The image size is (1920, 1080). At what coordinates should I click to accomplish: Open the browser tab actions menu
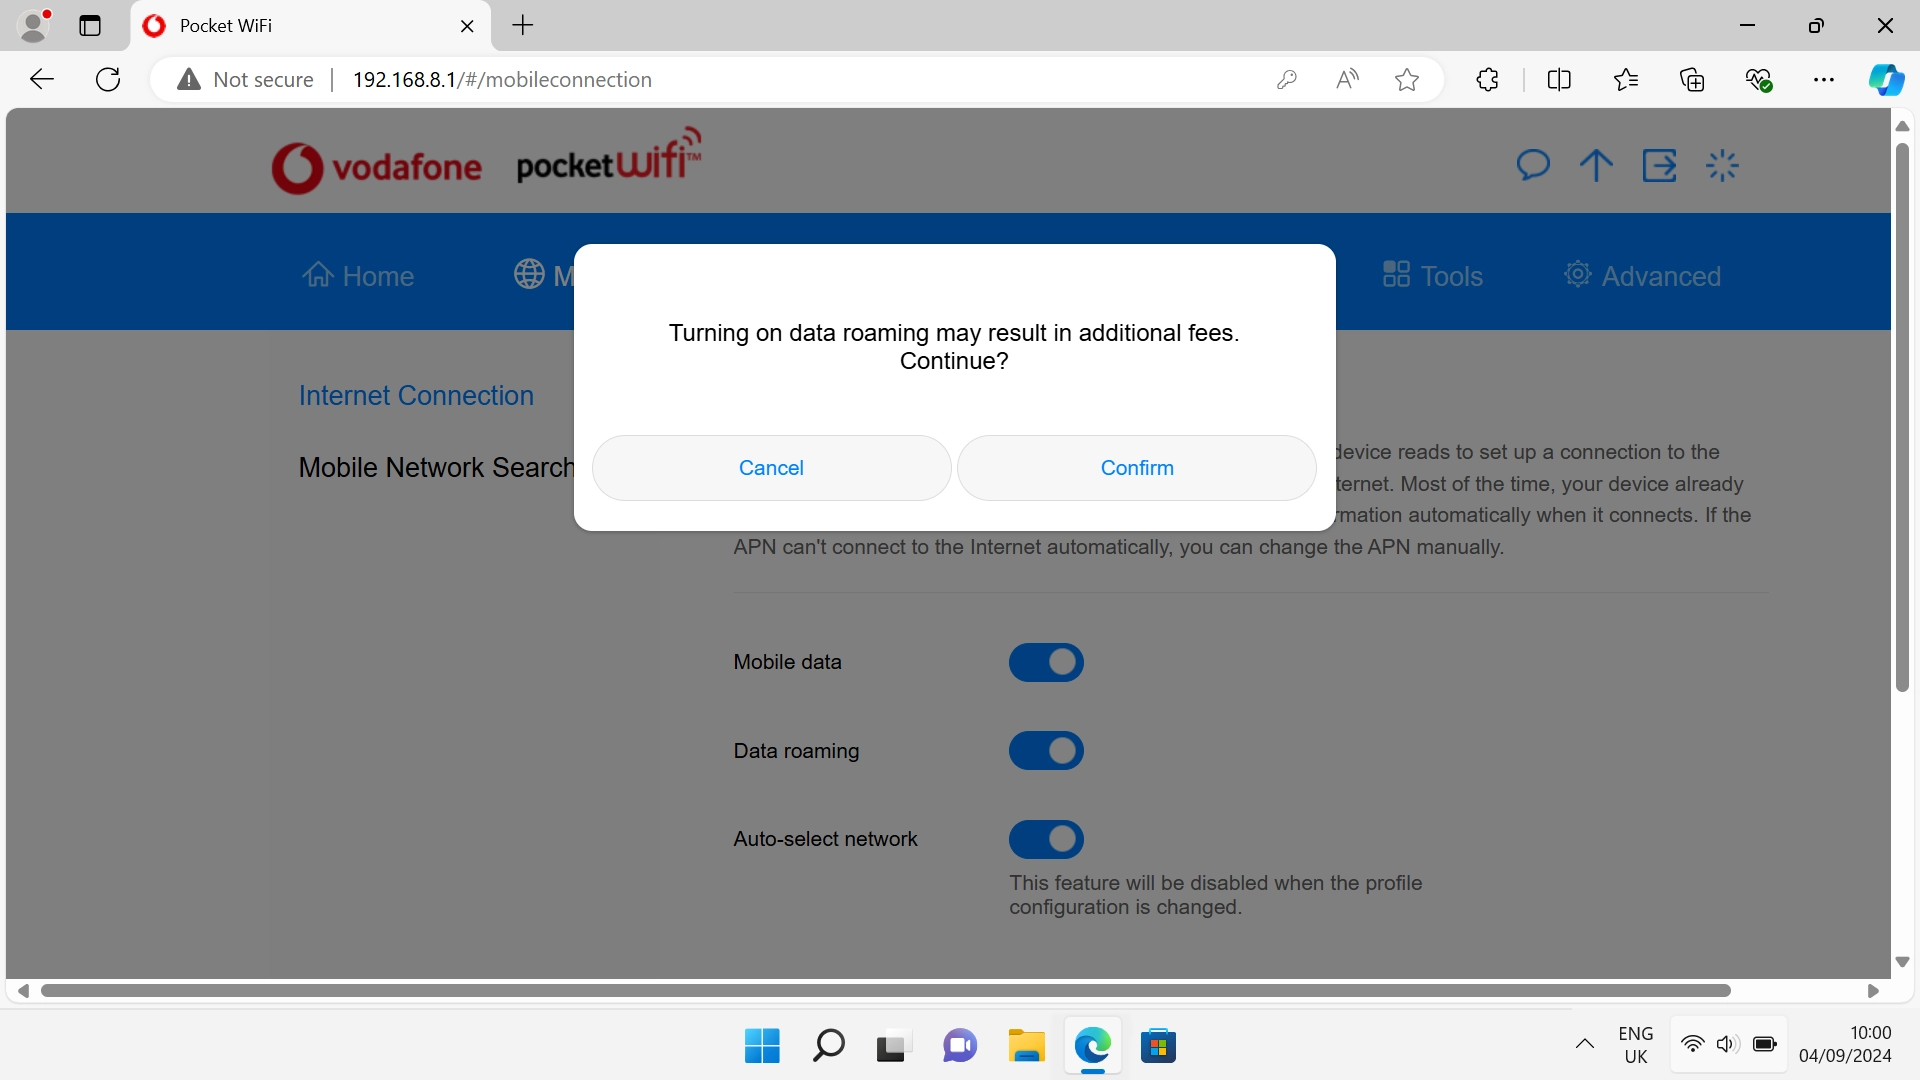(90, 26)
